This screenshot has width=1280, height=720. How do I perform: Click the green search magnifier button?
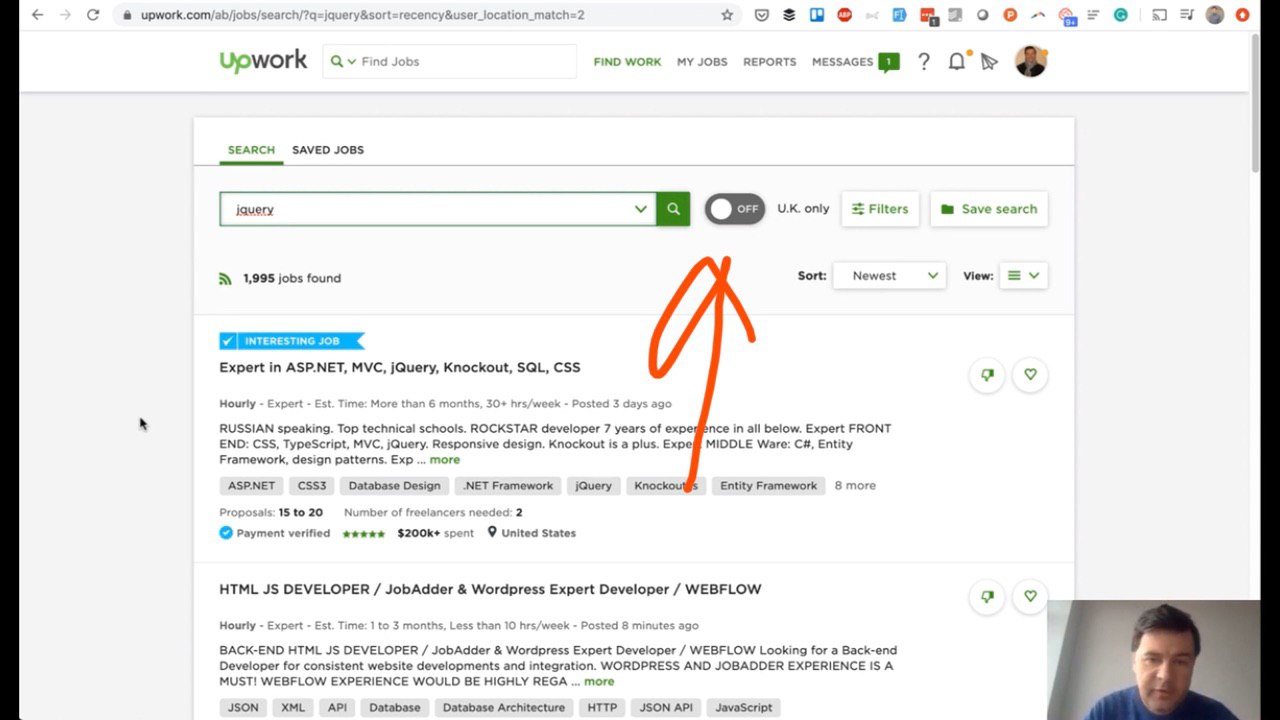click(x=673, y=209)
